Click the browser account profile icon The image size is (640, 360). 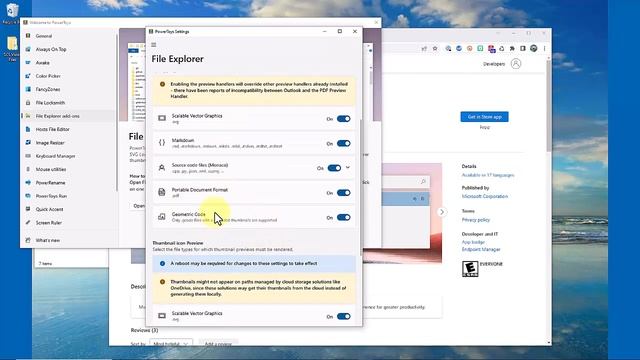[x=516, y=64]
